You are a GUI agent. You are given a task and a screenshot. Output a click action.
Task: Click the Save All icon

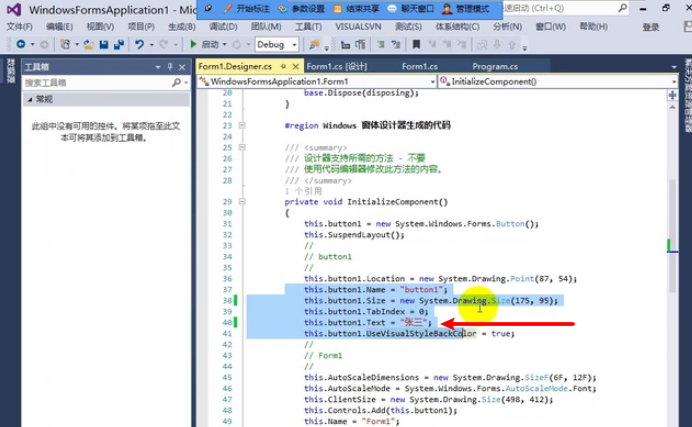[x=119, y=45]
